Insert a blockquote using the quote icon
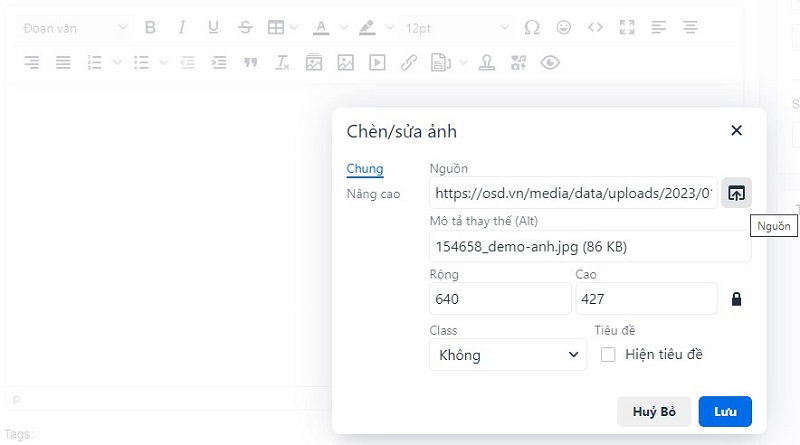Screen dimensions: 800x445 pos(251,63)
